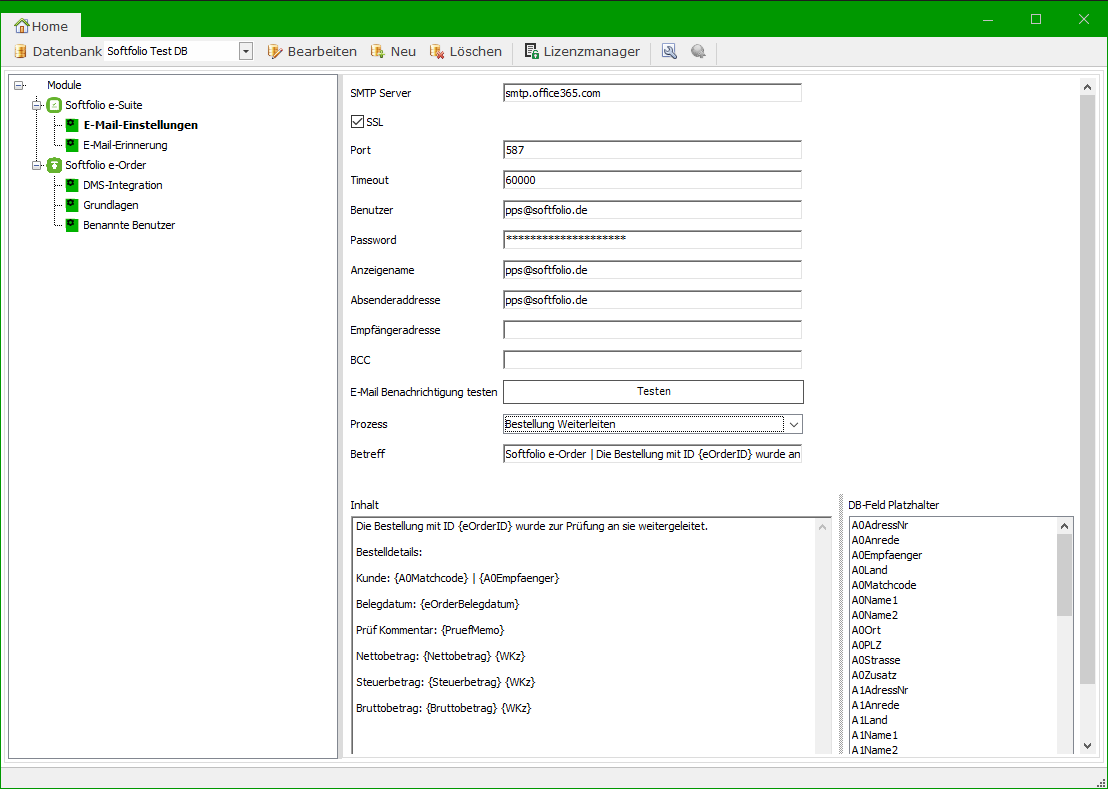Click the magnifier wrench tool icon
The height and width of the screenshot is (789, 1108).
click(x=669, y=51)
